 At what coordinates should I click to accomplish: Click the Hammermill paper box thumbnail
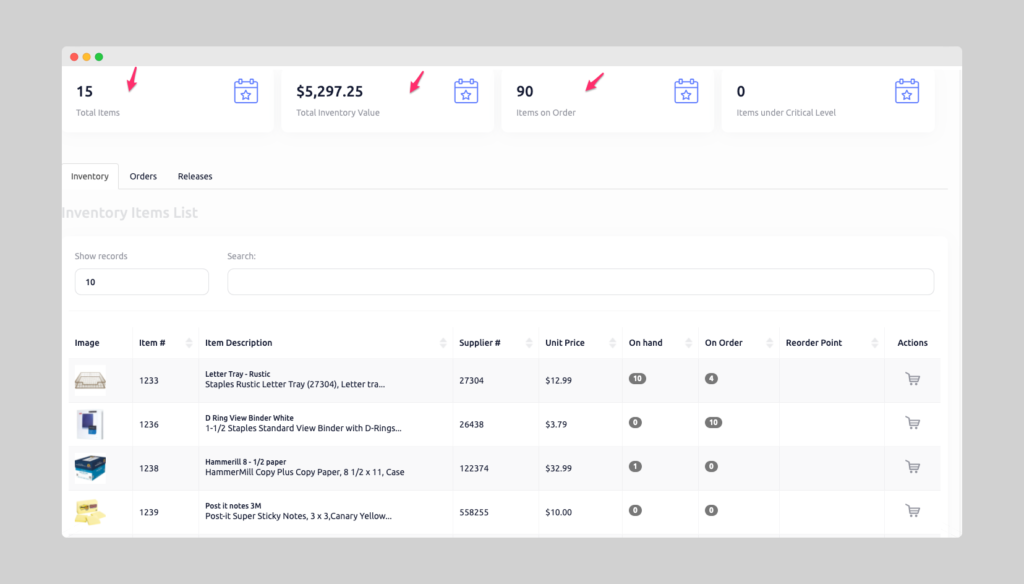pyautogui.click(x=90, y=467)
